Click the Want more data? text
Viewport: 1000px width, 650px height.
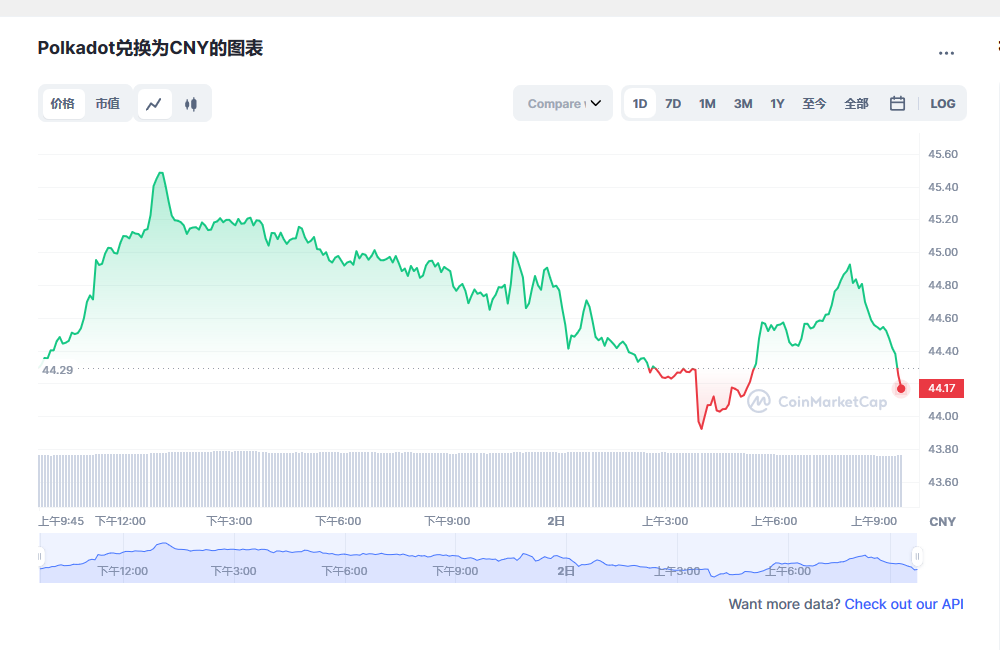(784, 604)
